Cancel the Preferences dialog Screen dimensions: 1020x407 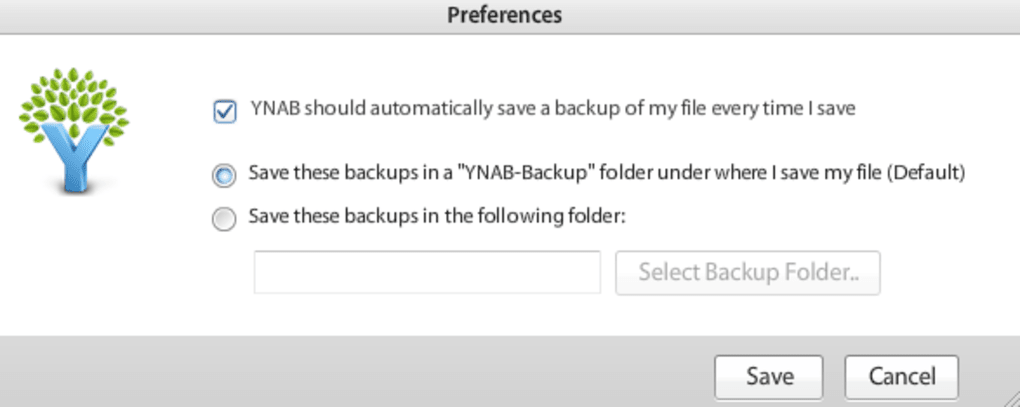(x=901, y=376)
